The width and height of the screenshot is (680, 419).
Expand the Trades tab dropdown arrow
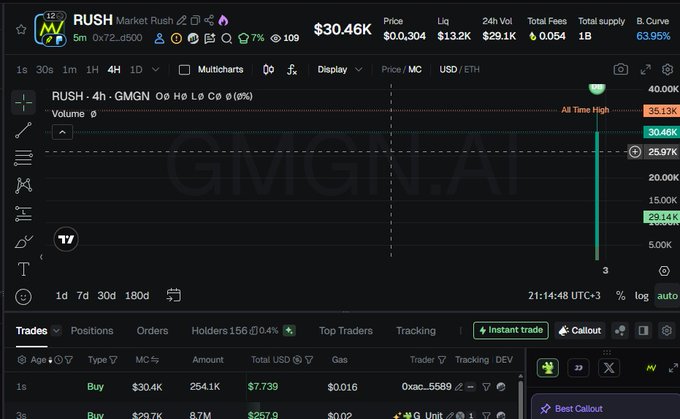(x=56, y=331)
